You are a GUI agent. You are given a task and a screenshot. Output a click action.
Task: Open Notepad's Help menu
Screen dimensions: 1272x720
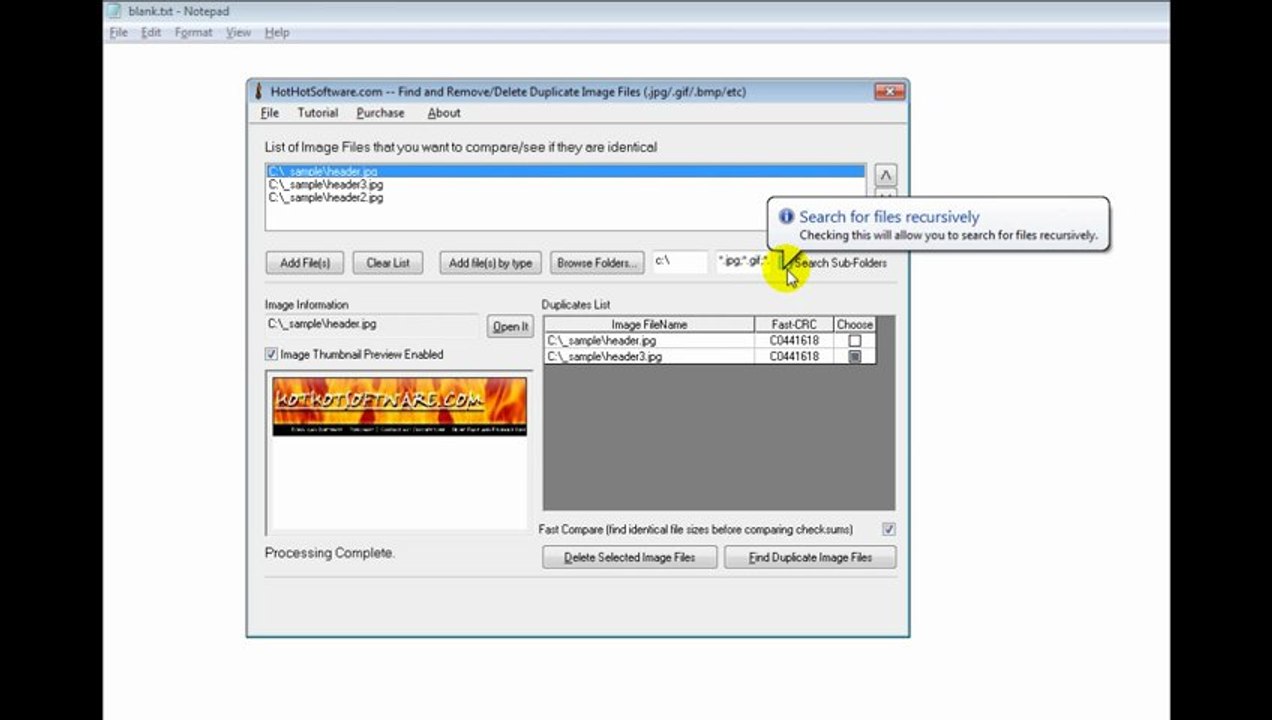[x=277, y=32]
